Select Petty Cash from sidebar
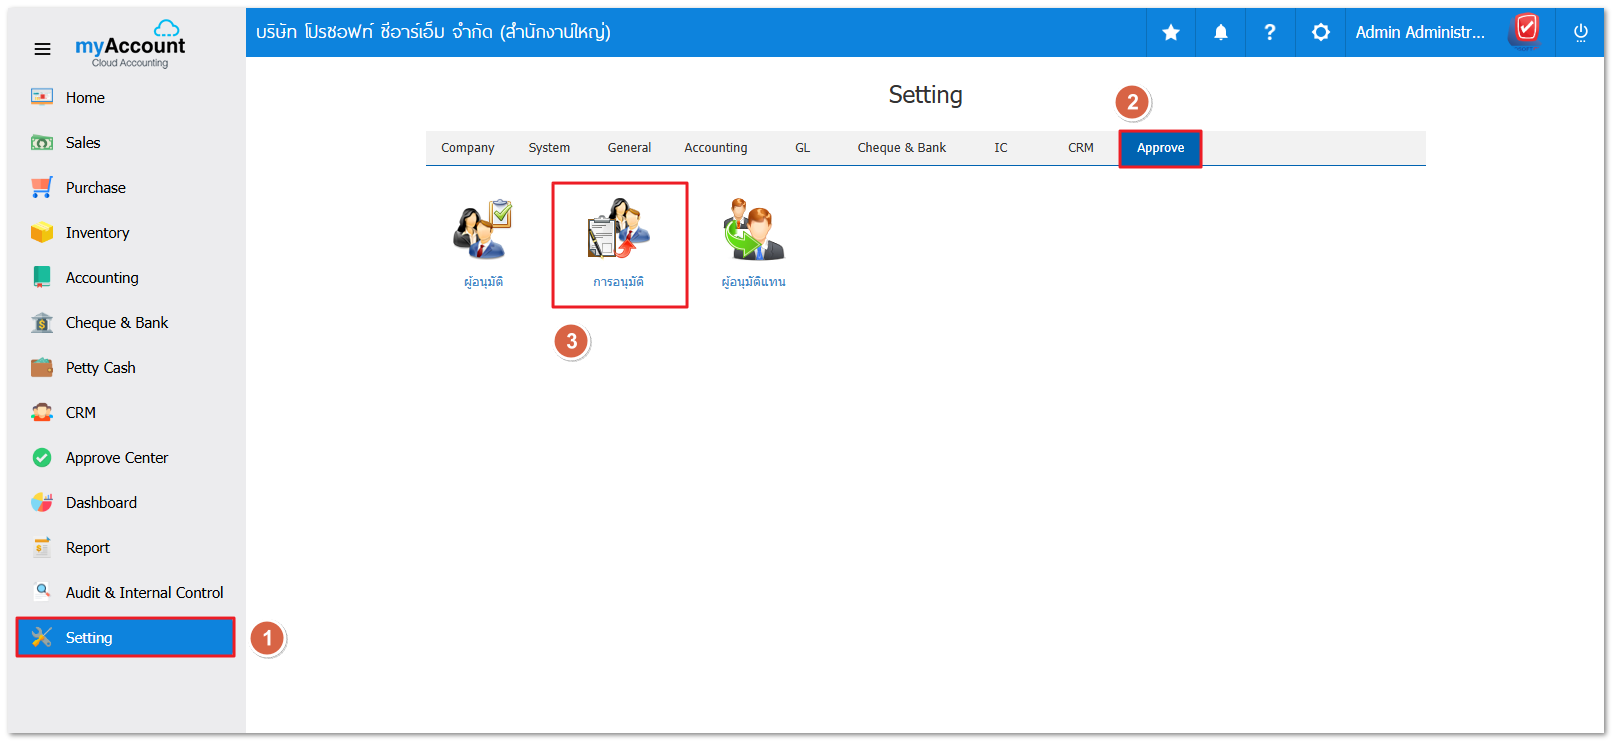 [100, 368]
